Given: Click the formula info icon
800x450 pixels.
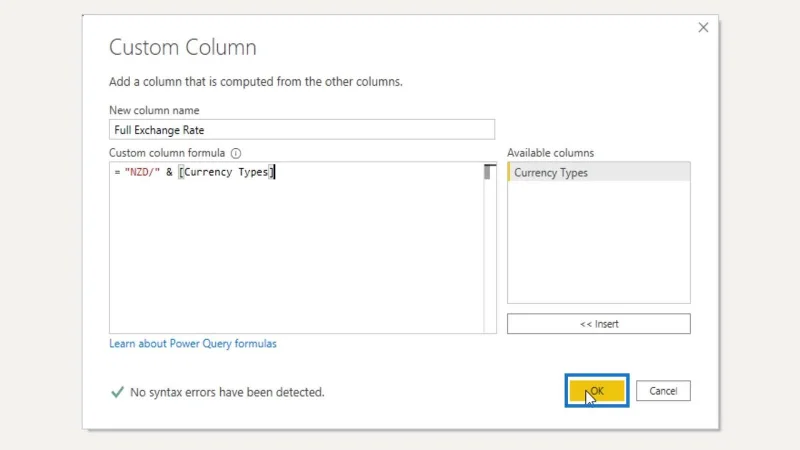Looking at the screenshot, I should click(236, 153).
